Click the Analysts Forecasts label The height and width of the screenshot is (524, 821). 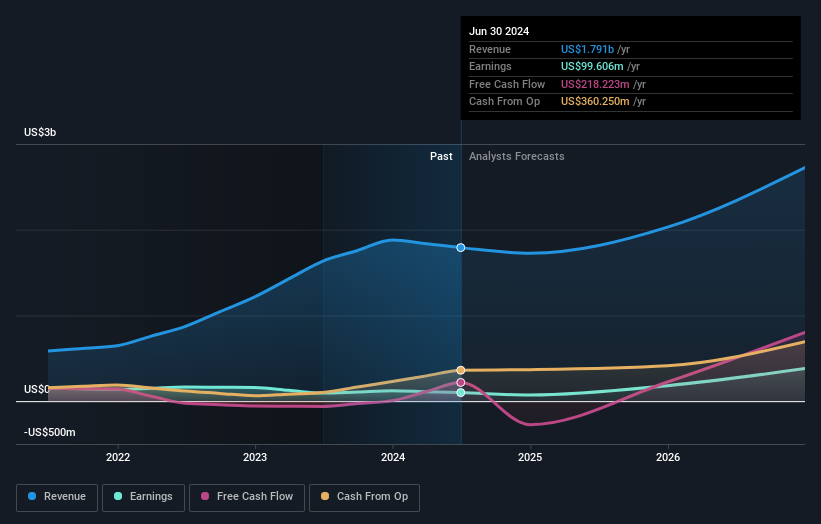(516, 156)
